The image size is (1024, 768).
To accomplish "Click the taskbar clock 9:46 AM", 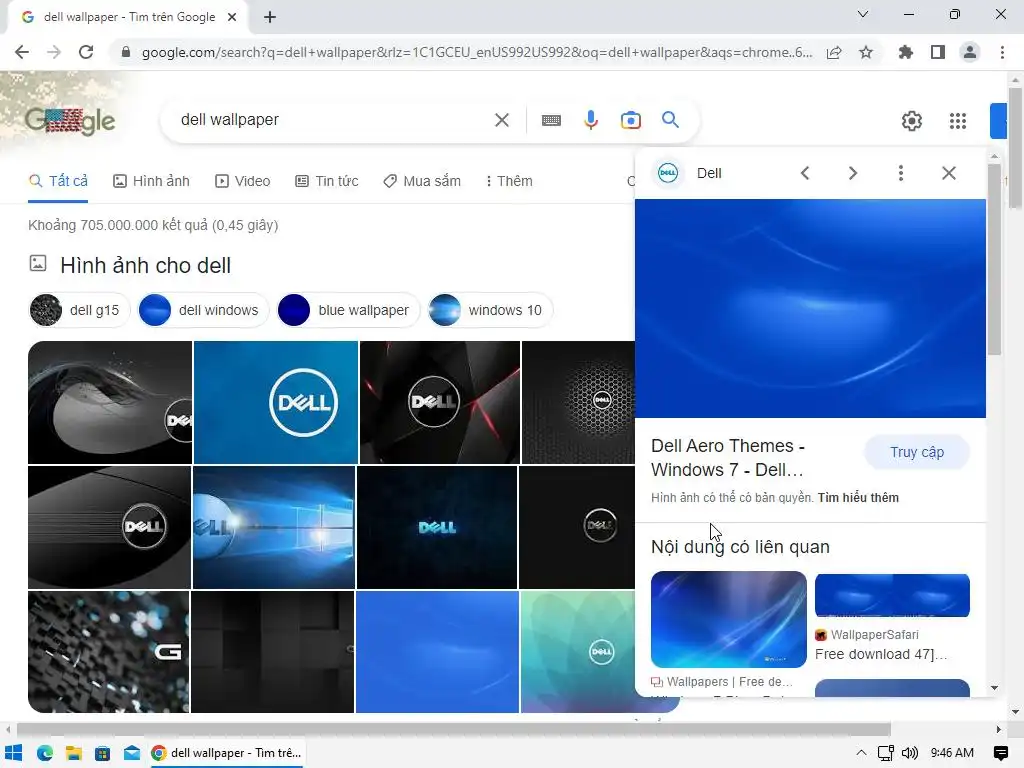I will coord(952,753).
